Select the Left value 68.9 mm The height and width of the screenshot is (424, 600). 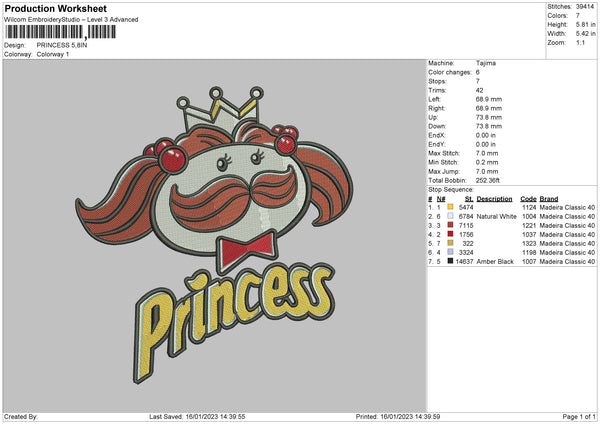[489, 99]
